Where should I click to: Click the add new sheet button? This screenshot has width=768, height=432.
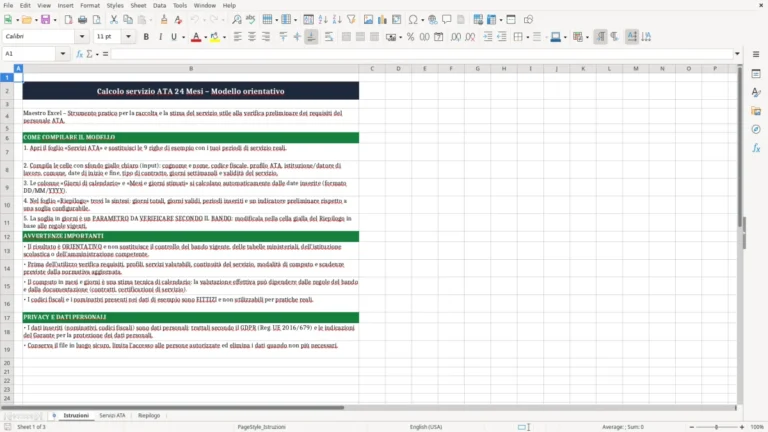[54, 415]
